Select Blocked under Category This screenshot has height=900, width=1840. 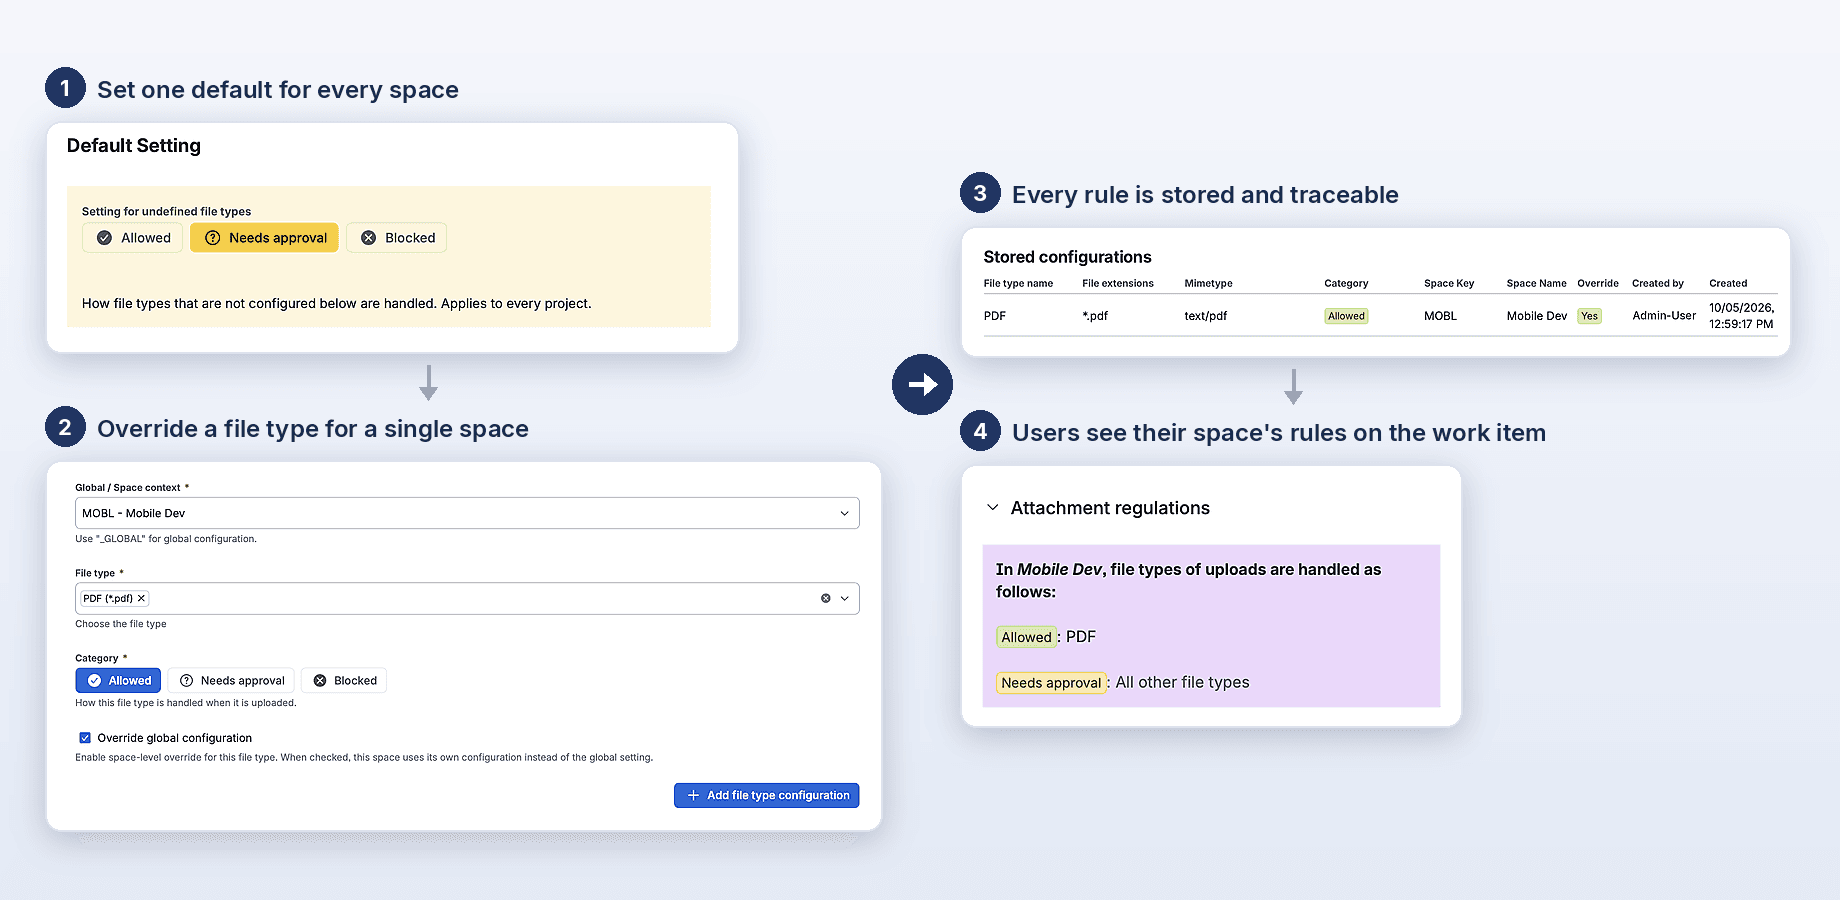point(344,681)
